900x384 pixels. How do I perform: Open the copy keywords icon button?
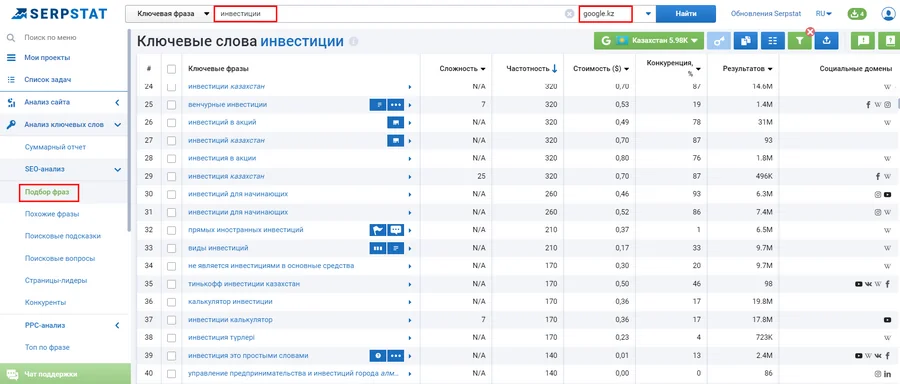(746, 41)
